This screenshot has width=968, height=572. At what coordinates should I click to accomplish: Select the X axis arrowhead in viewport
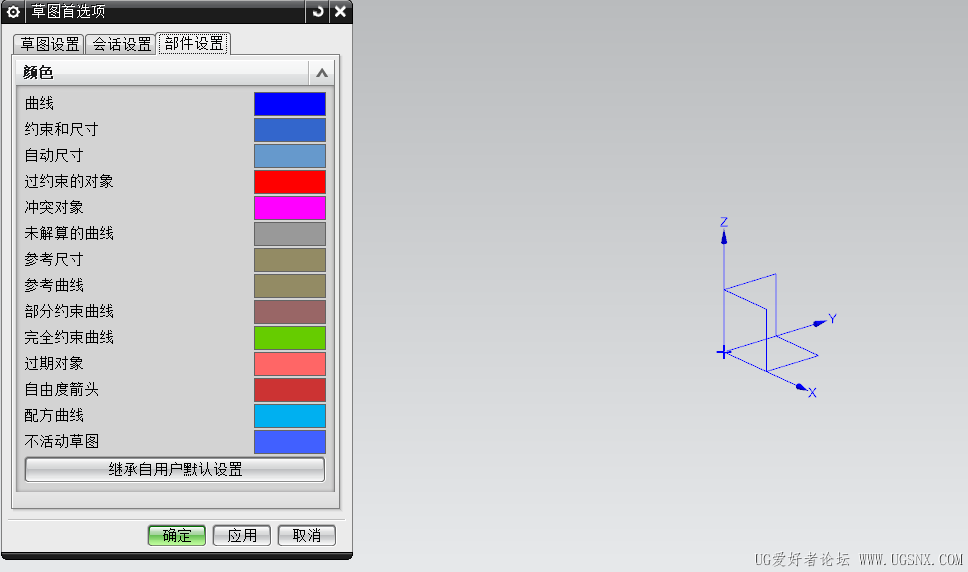point(801,388)
